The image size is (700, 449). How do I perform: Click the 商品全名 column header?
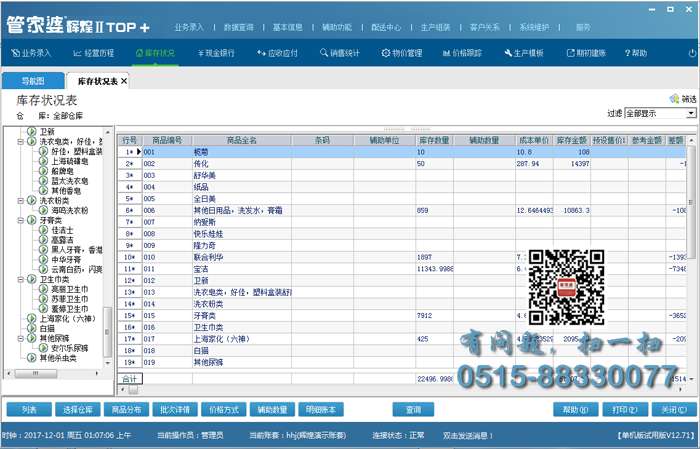point(242,141)
